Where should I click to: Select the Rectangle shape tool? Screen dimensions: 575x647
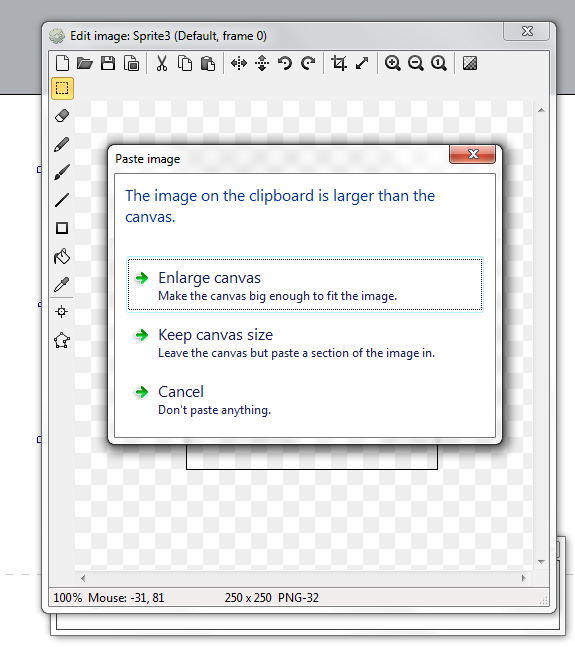62,228
